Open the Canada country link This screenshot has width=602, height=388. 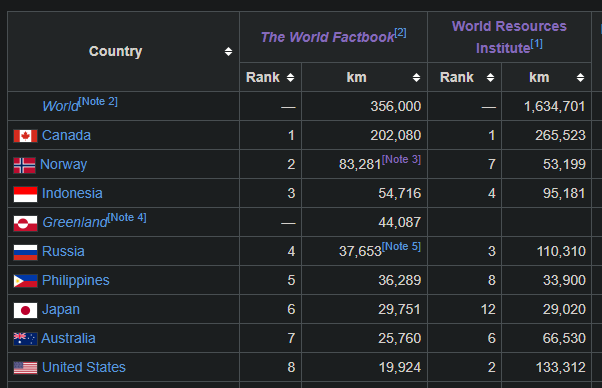point(66,135)
